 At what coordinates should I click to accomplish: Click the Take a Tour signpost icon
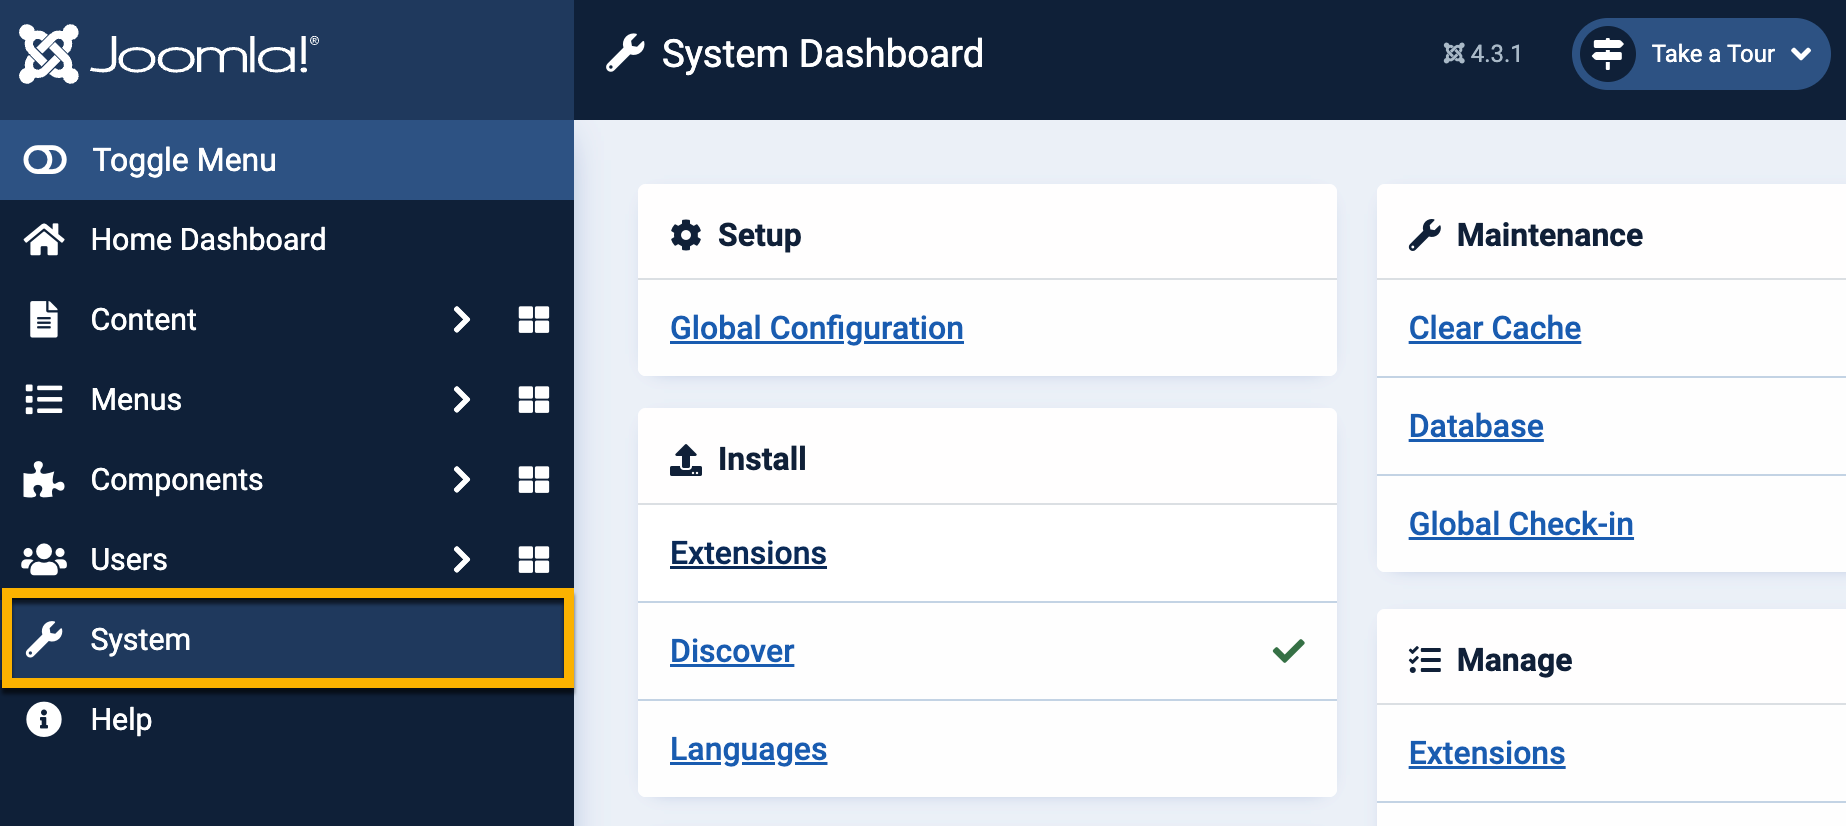tap(1607, 54)
